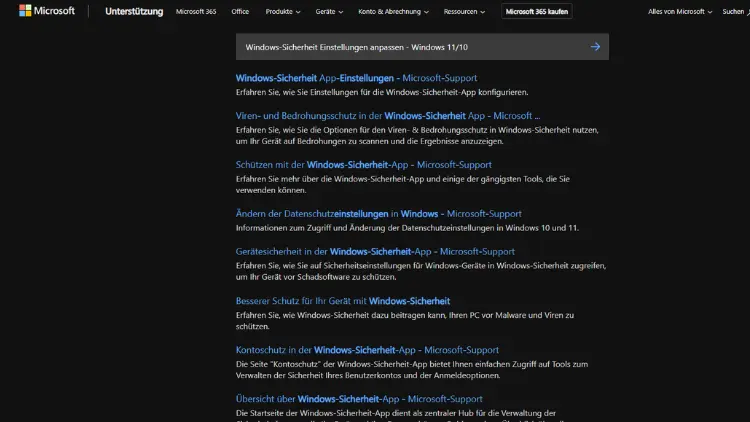Open Schützen mit der Windows-Sicherheit-App result

[364, 165]
